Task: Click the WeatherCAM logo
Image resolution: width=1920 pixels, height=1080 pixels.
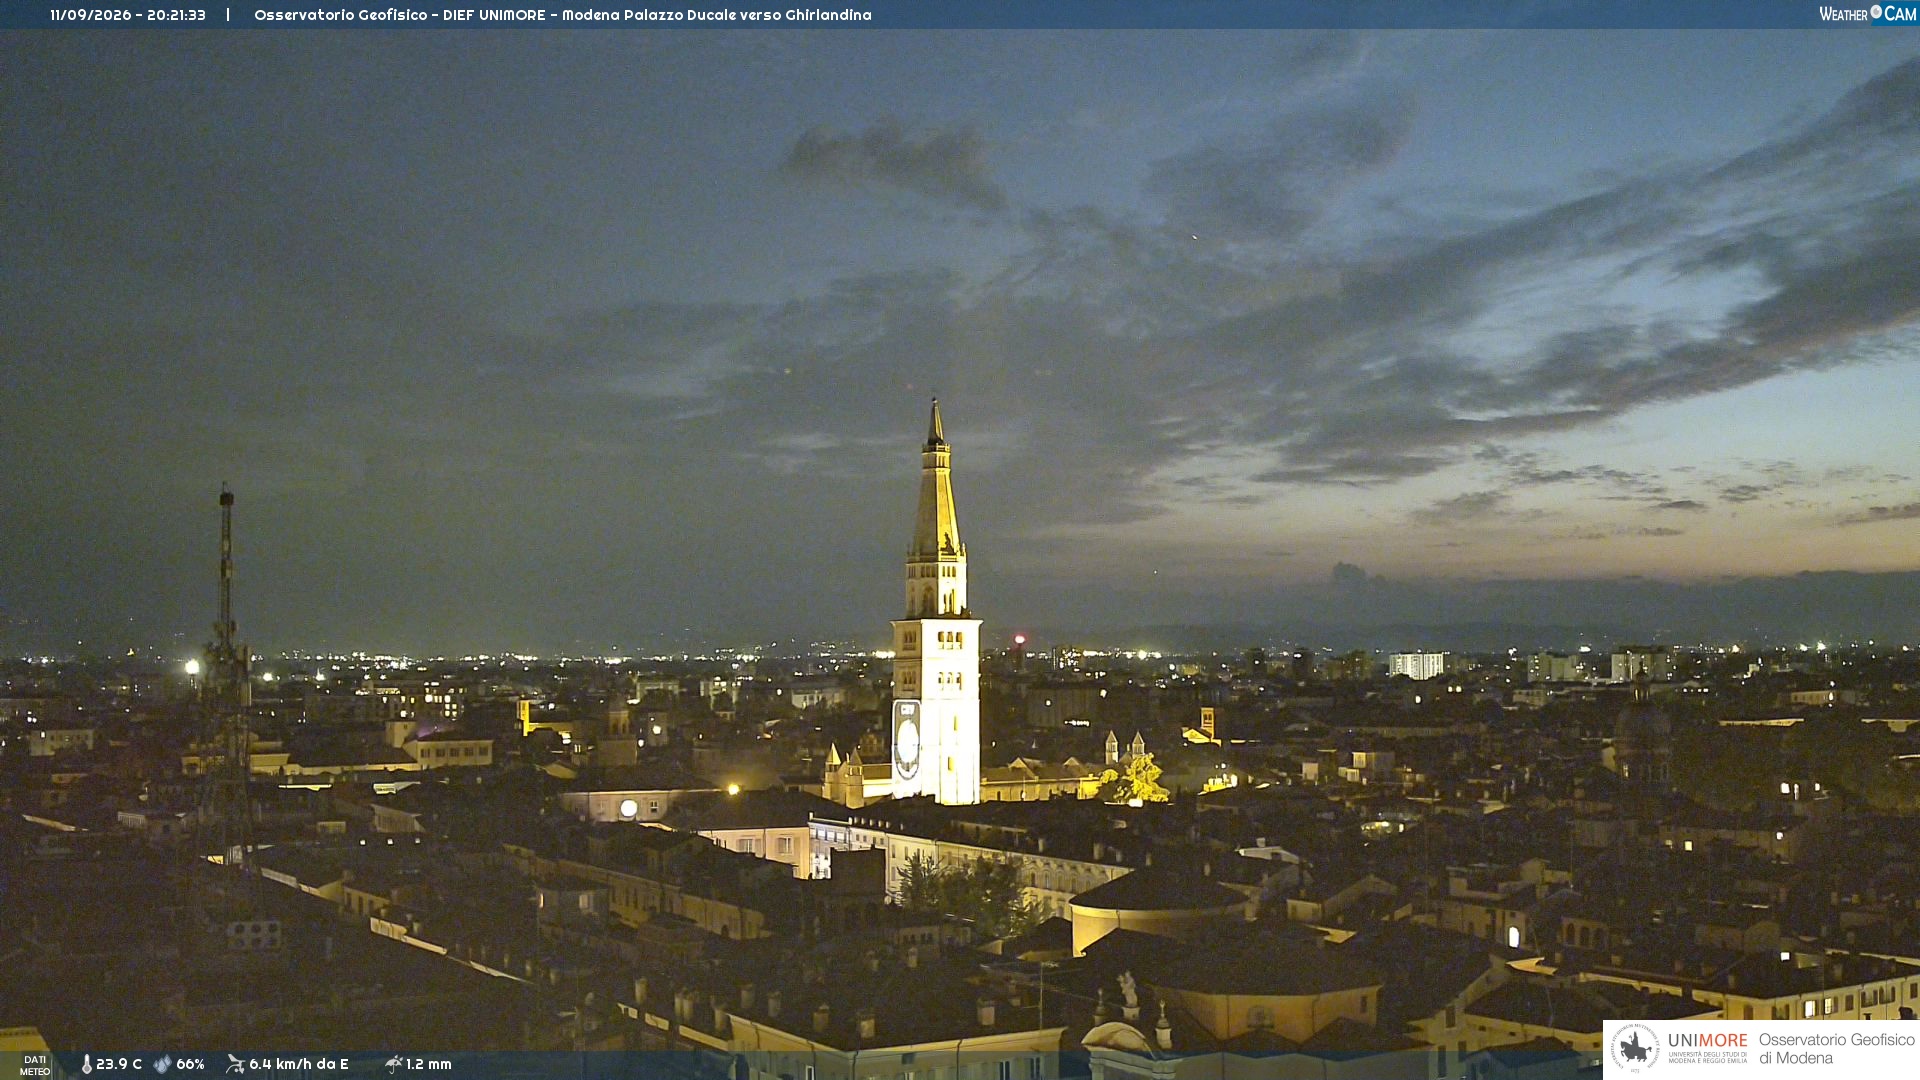Action: point(1867,13)
